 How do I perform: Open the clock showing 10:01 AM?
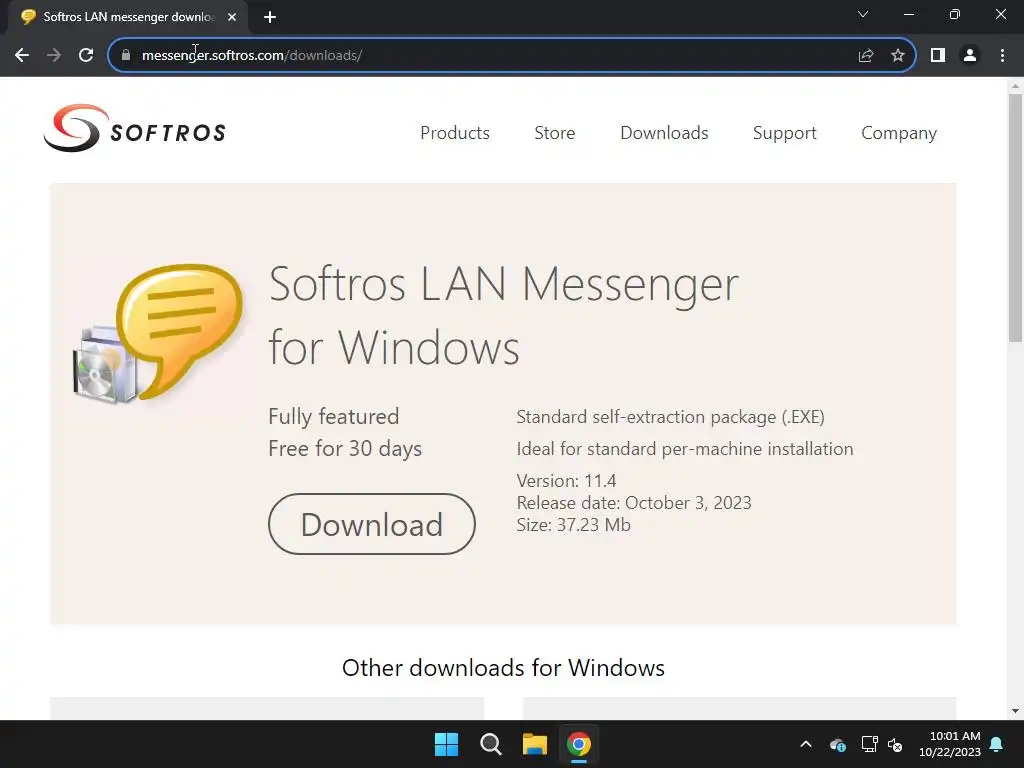(950, 744)
